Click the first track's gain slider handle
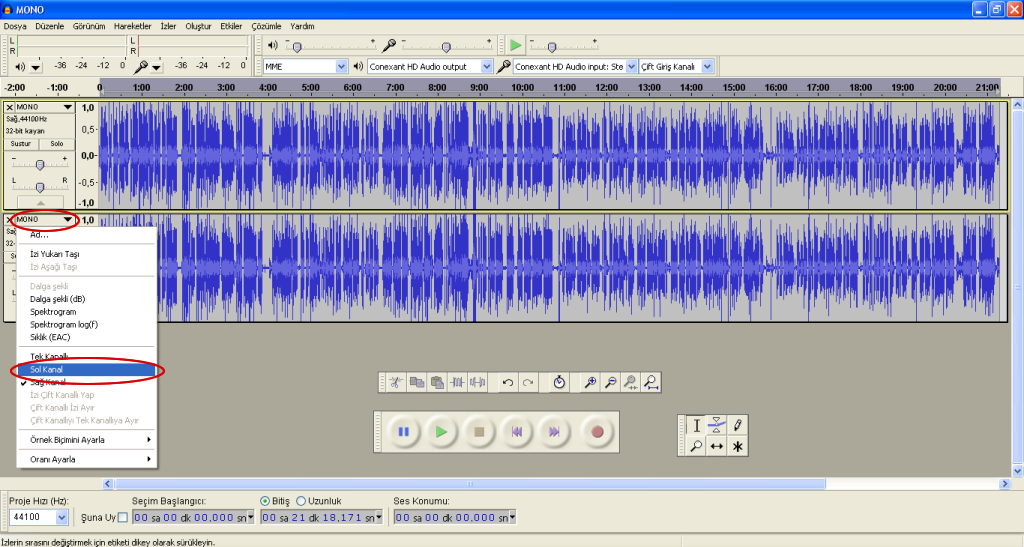 [40, 165]
